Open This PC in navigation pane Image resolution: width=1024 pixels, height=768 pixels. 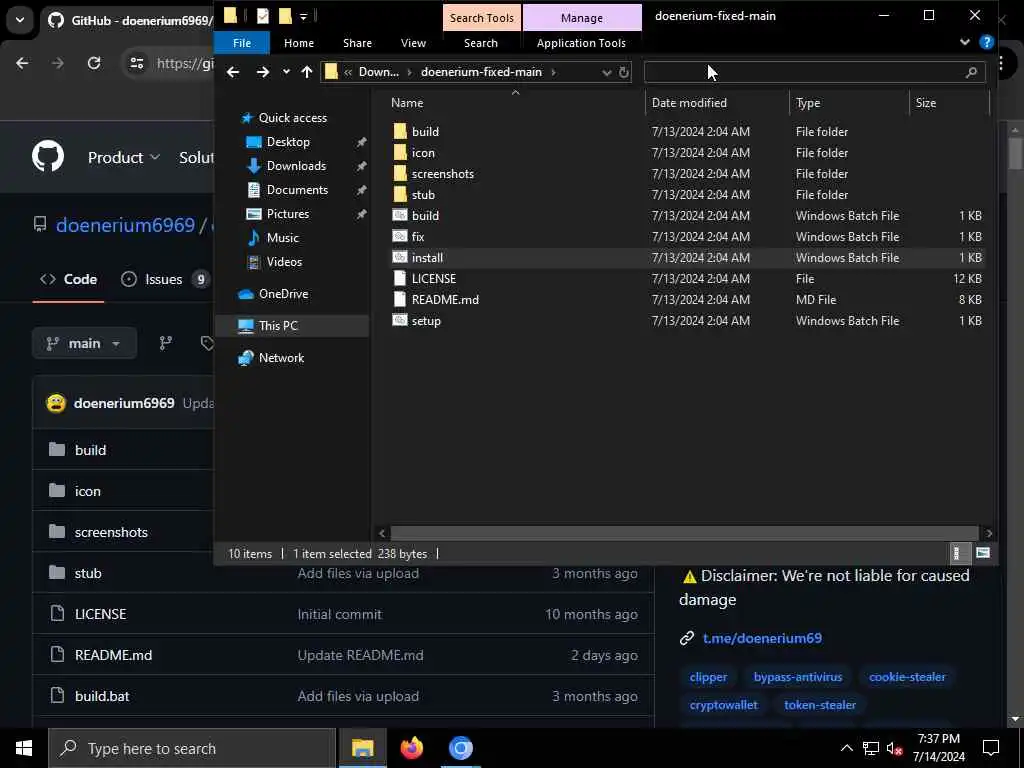[278, 325]
